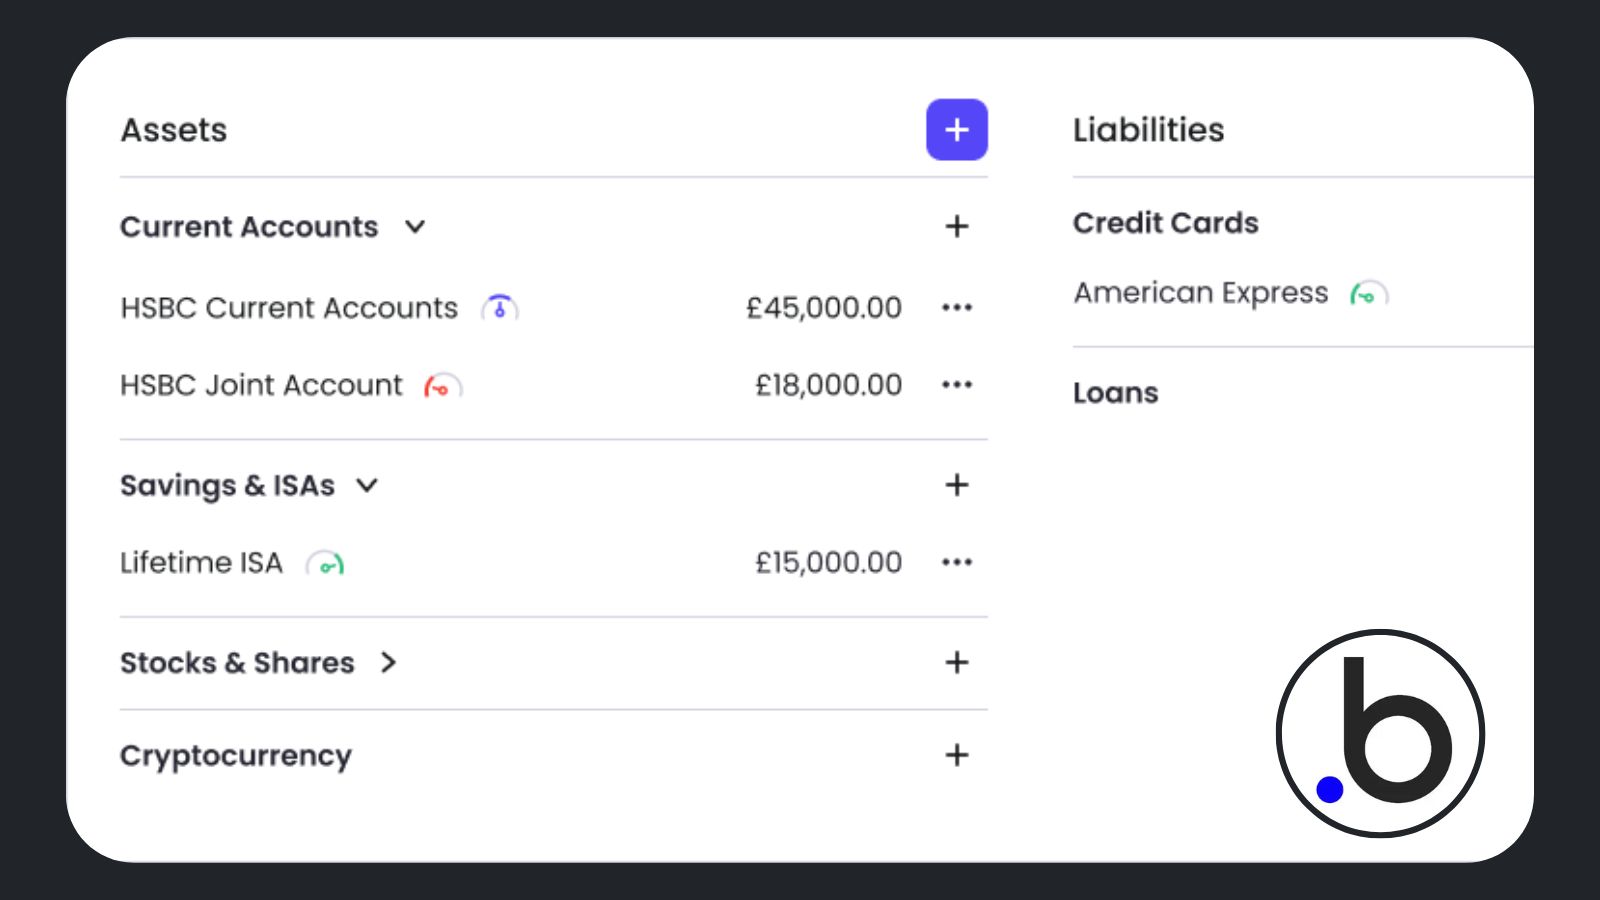Click the purple add asset plus button
This screenshot has height=900, width=1600.
point(956,129)
